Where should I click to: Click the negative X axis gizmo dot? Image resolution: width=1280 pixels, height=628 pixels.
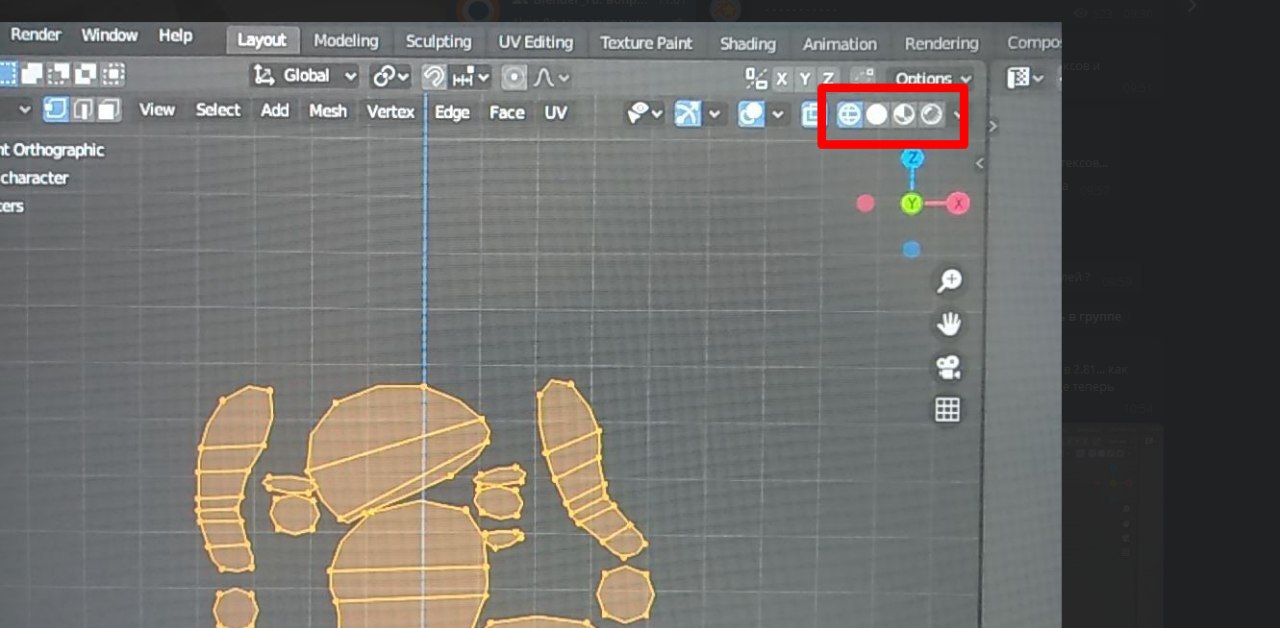(x=866, y=204)
